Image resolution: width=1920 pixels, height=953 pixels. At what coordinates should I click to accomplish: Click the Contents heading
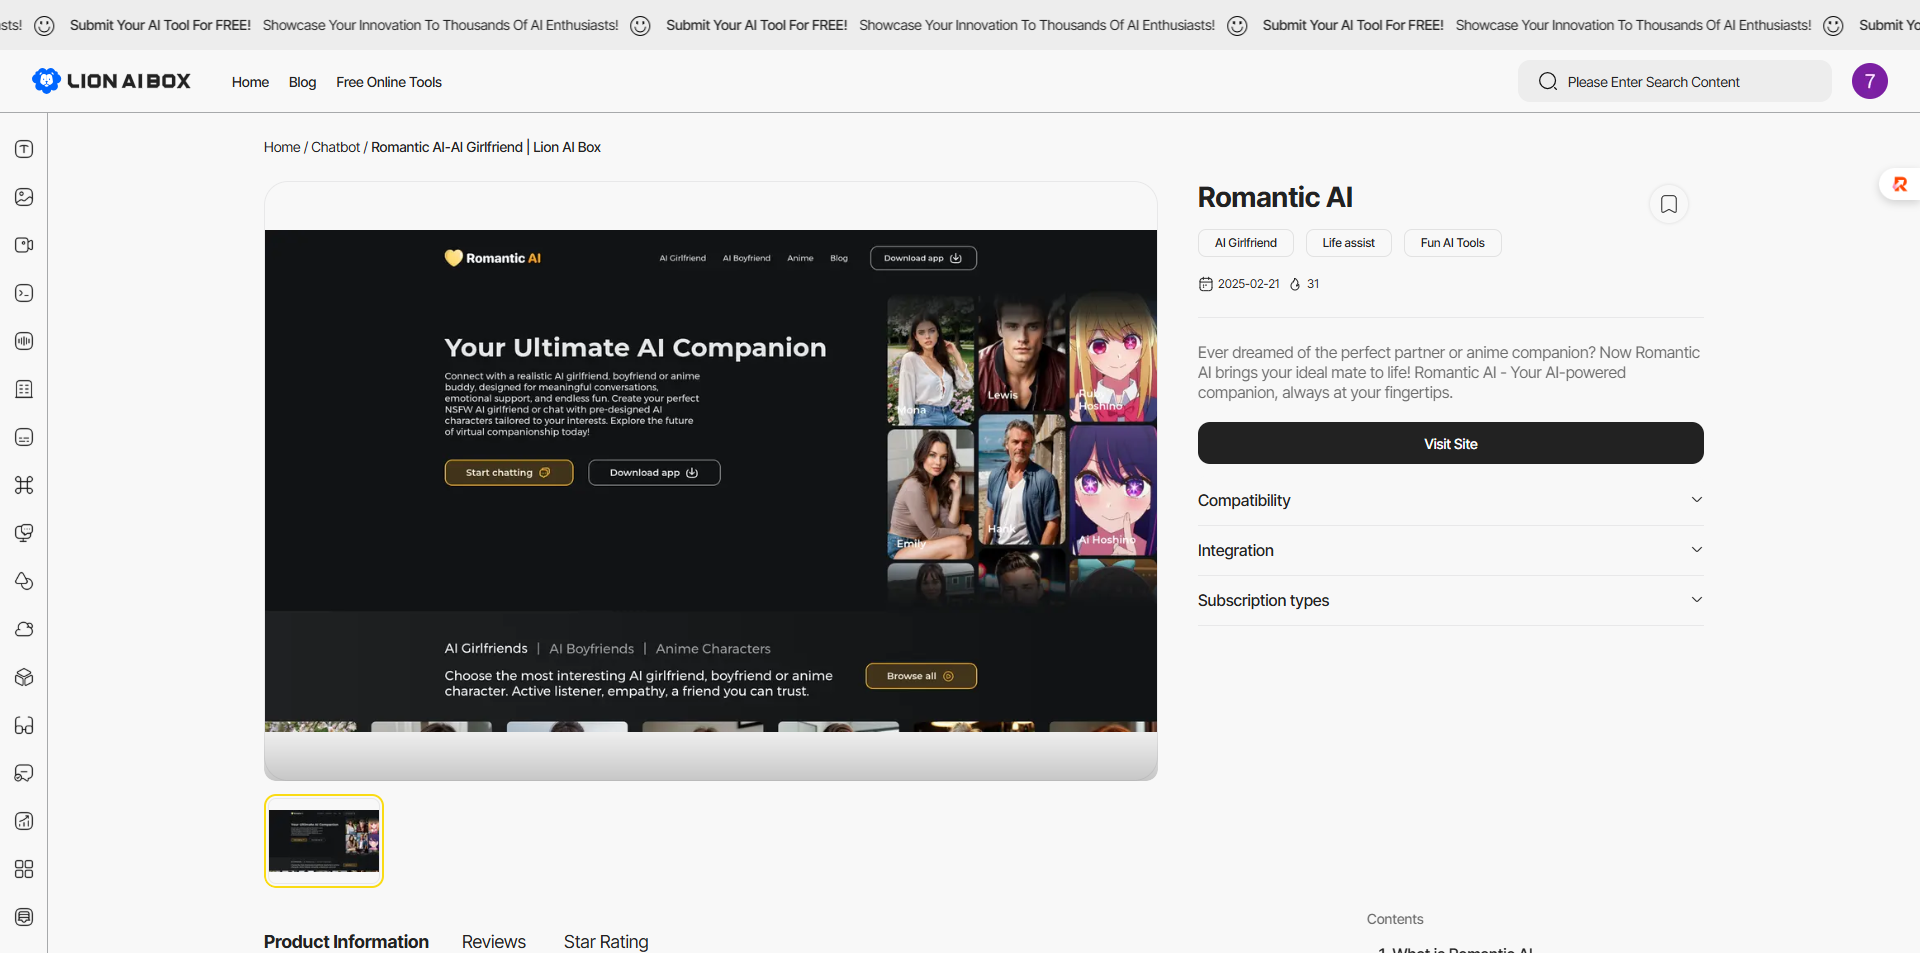[x=1394, y=919]
